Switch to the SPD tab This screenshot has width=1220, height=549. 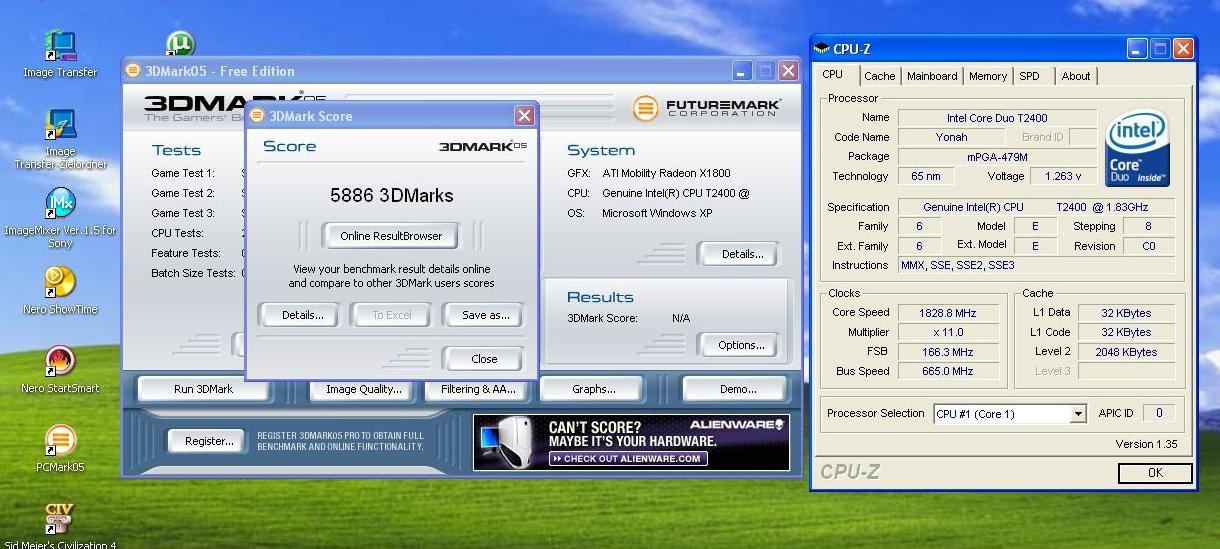[1029, 76]
